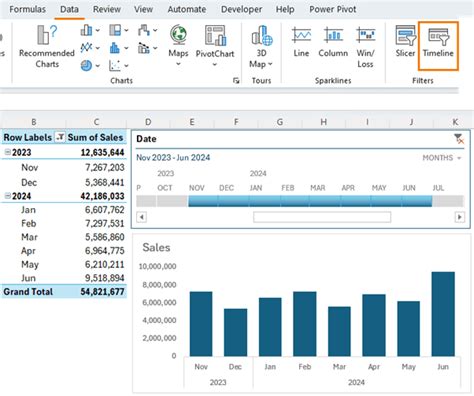The image size is (474, 396).
Task: Select the Grand Total label cell
Action: [33, 292]
